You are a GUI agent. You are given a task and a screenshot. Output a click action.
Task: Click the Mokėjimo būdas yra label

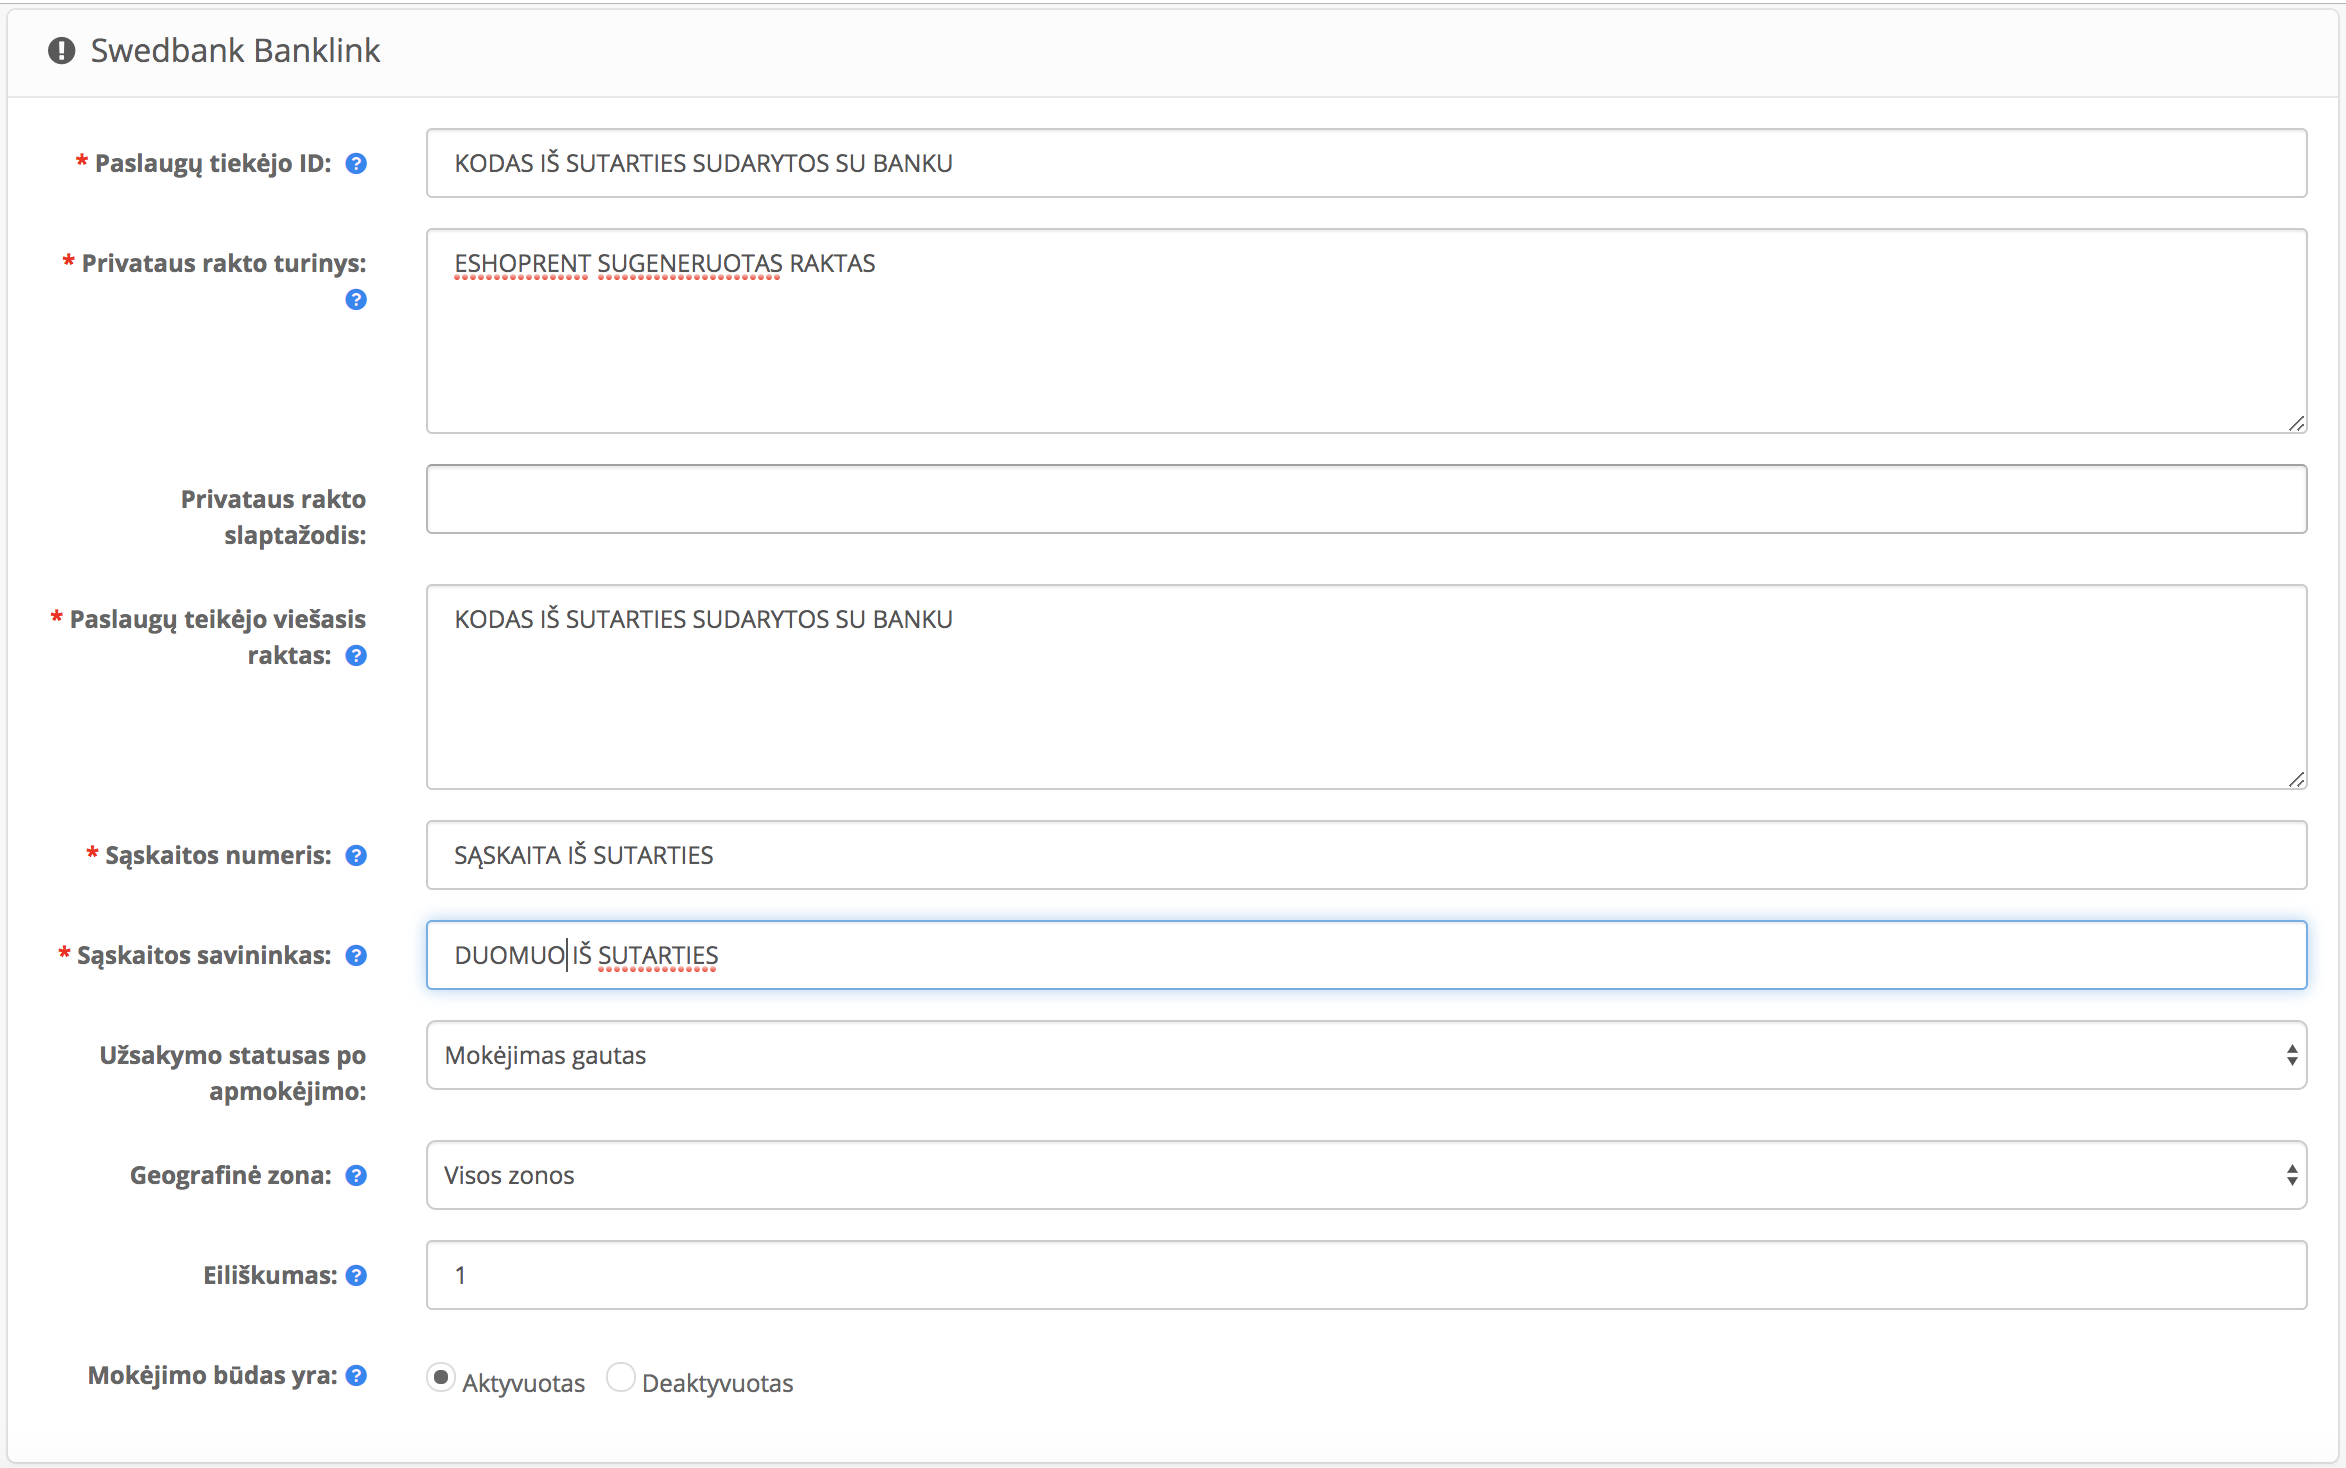pos(213,1375)
